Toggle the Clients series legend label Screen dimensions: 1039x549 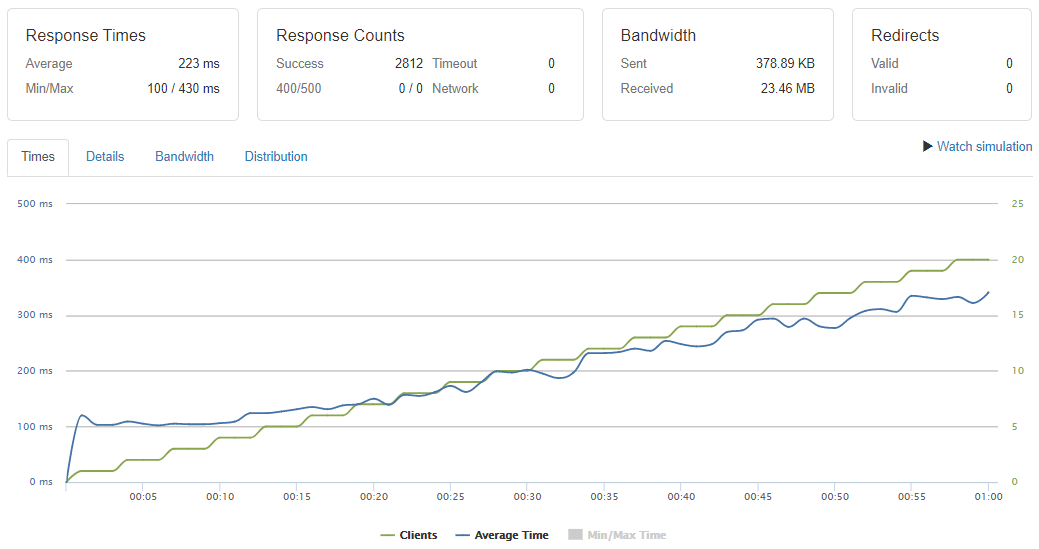(x=418, y=536)
